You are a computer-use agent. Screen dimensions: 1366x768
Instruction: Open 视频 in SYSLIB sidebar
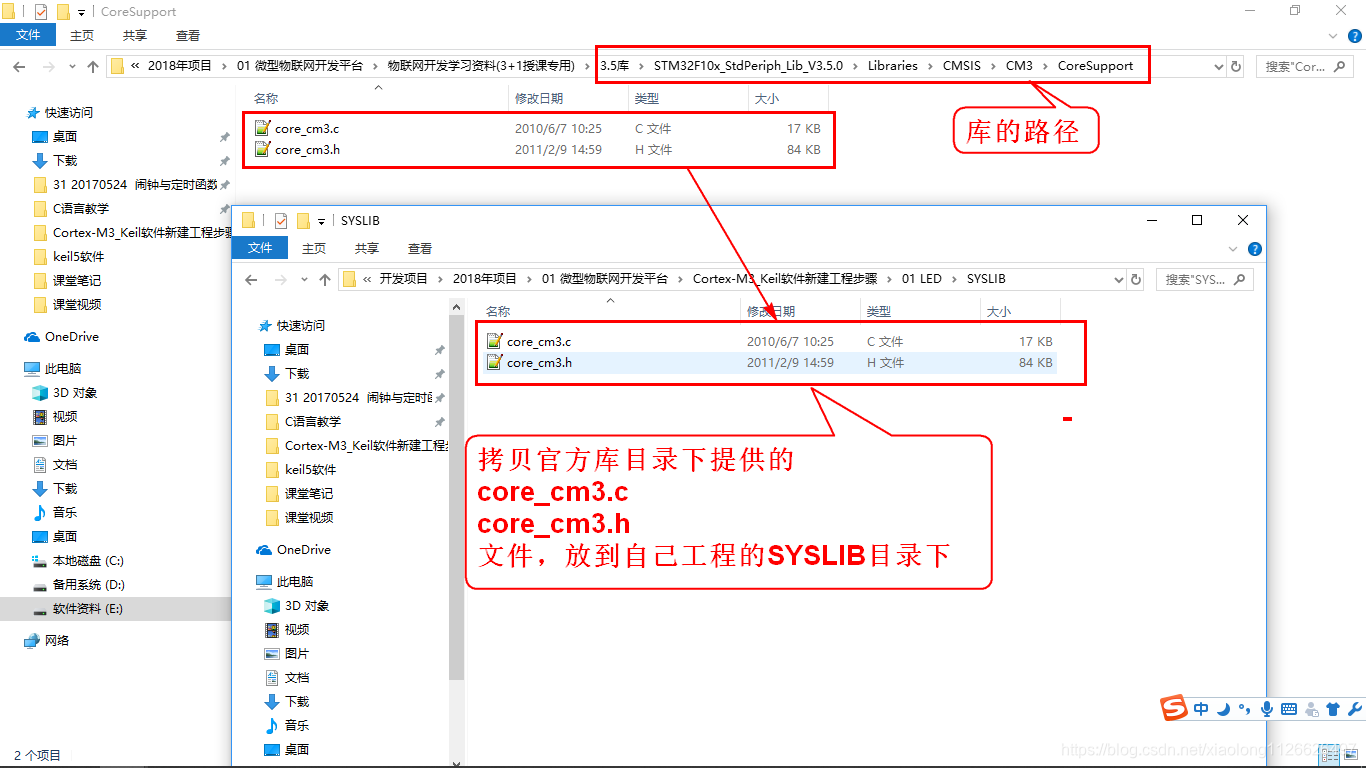point(297,630)
